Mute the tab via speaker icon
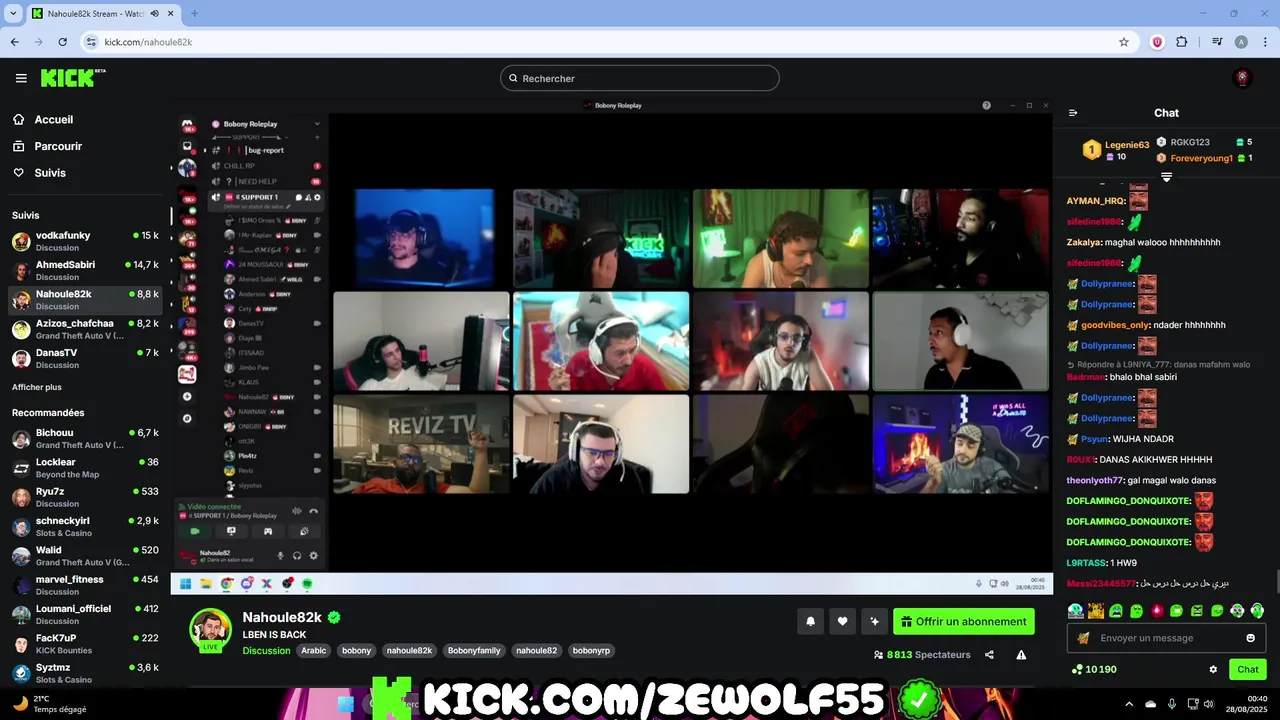Image resolution: width=1280 pixels, height=720 pixels. [x=154, y=13]
